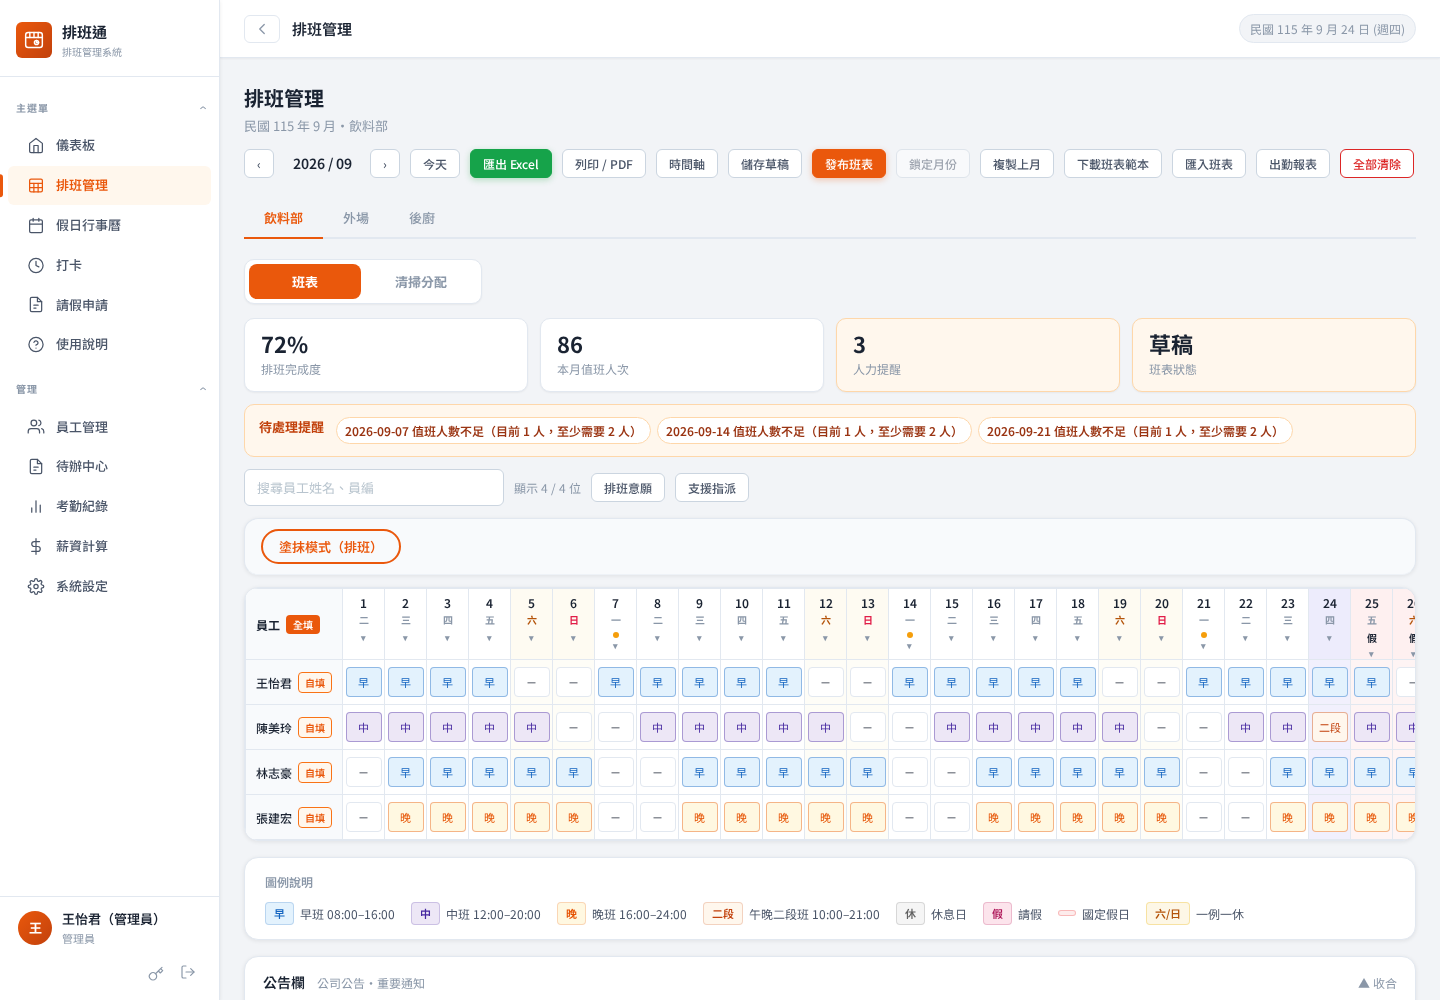Image resolution: width=1440 pixels, height=1000 pixels.
Task: Open 請假申請 in the sidebar menu
Action: pos(110,305)
